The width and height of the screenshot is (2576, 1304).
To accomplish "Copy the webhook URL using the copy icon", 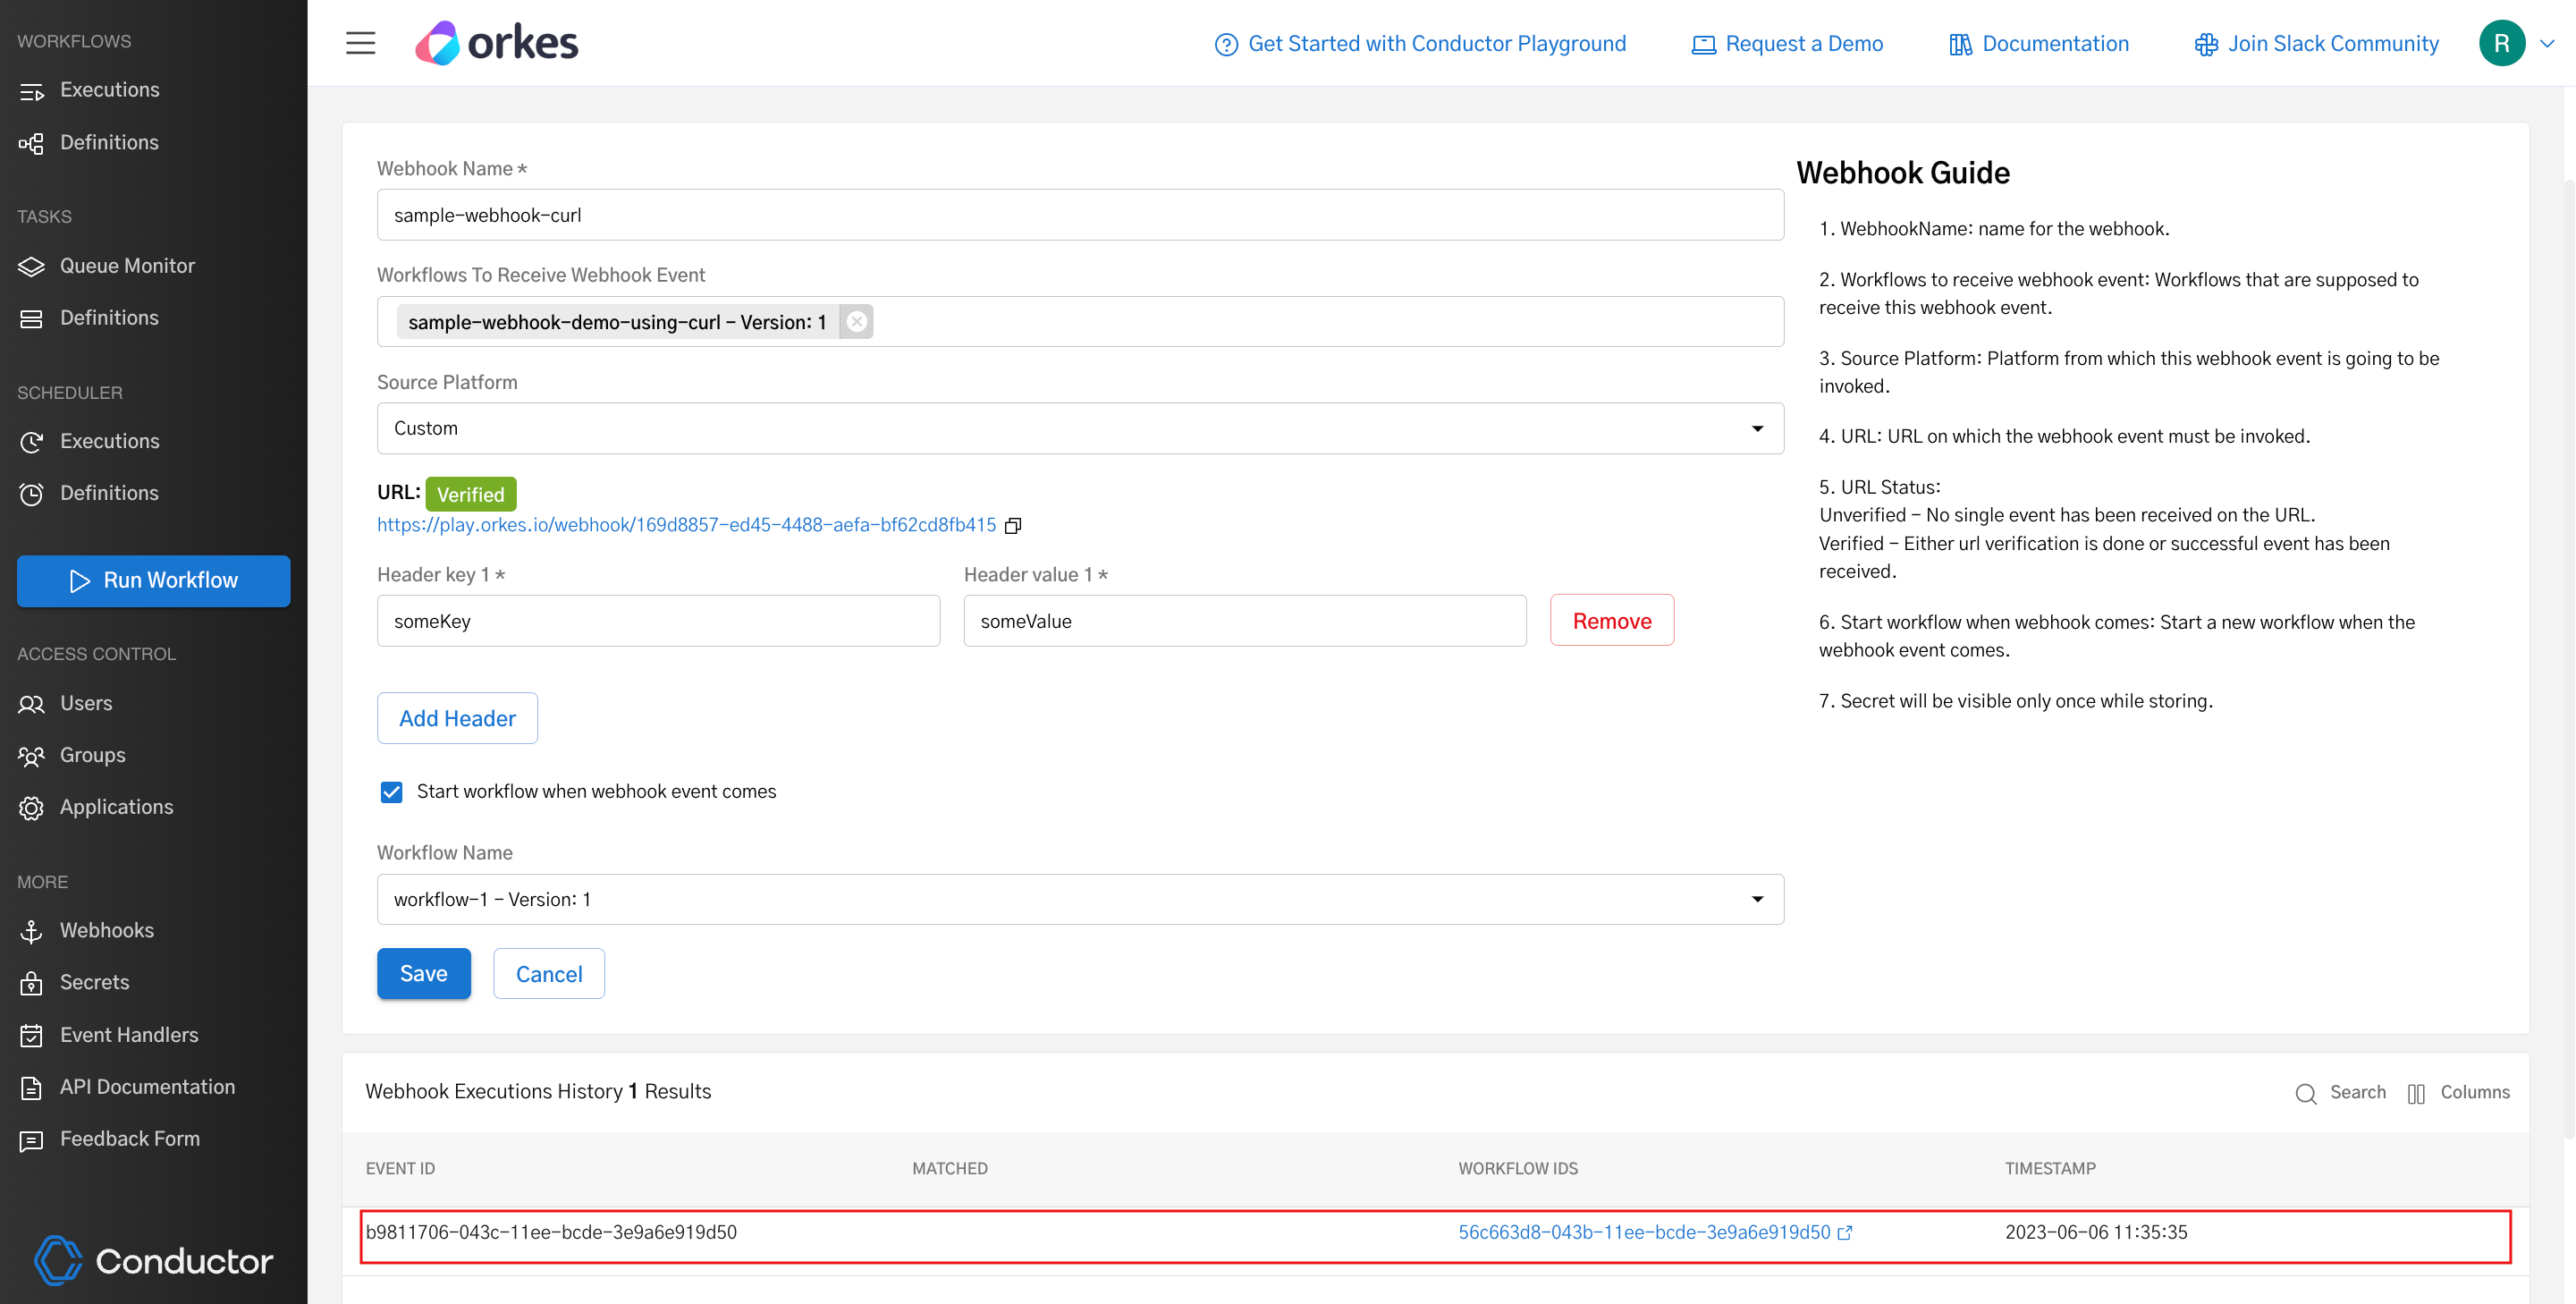I will tap(1013, 525).
